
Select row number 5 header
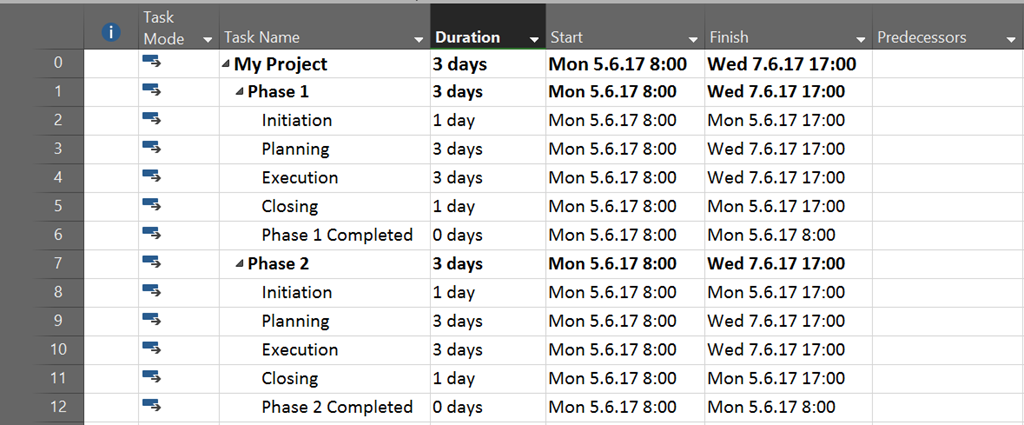58,206
